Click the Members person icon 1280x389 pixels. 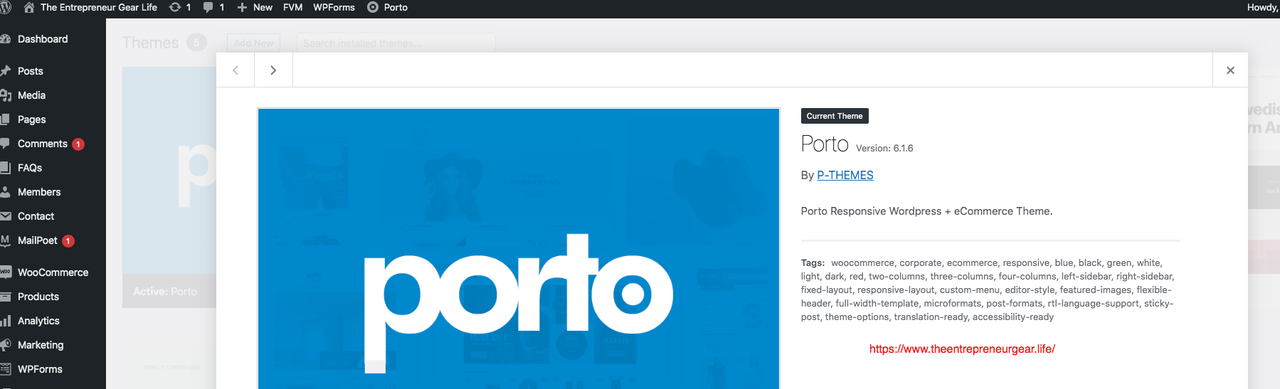coord(6,192)
